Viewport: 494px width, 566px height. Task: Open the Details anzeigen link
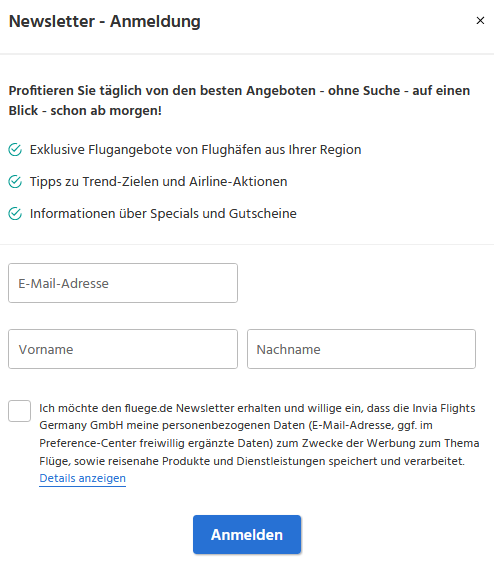83,478
